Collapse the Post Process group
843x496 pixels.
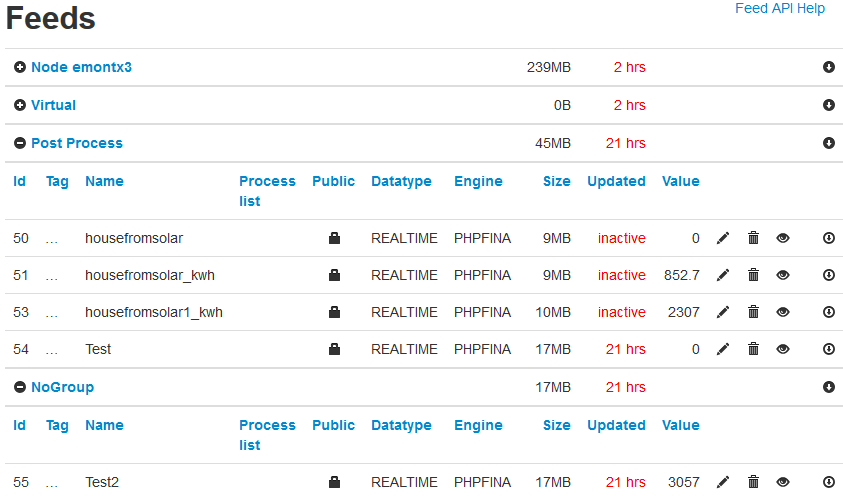[20, 143]
